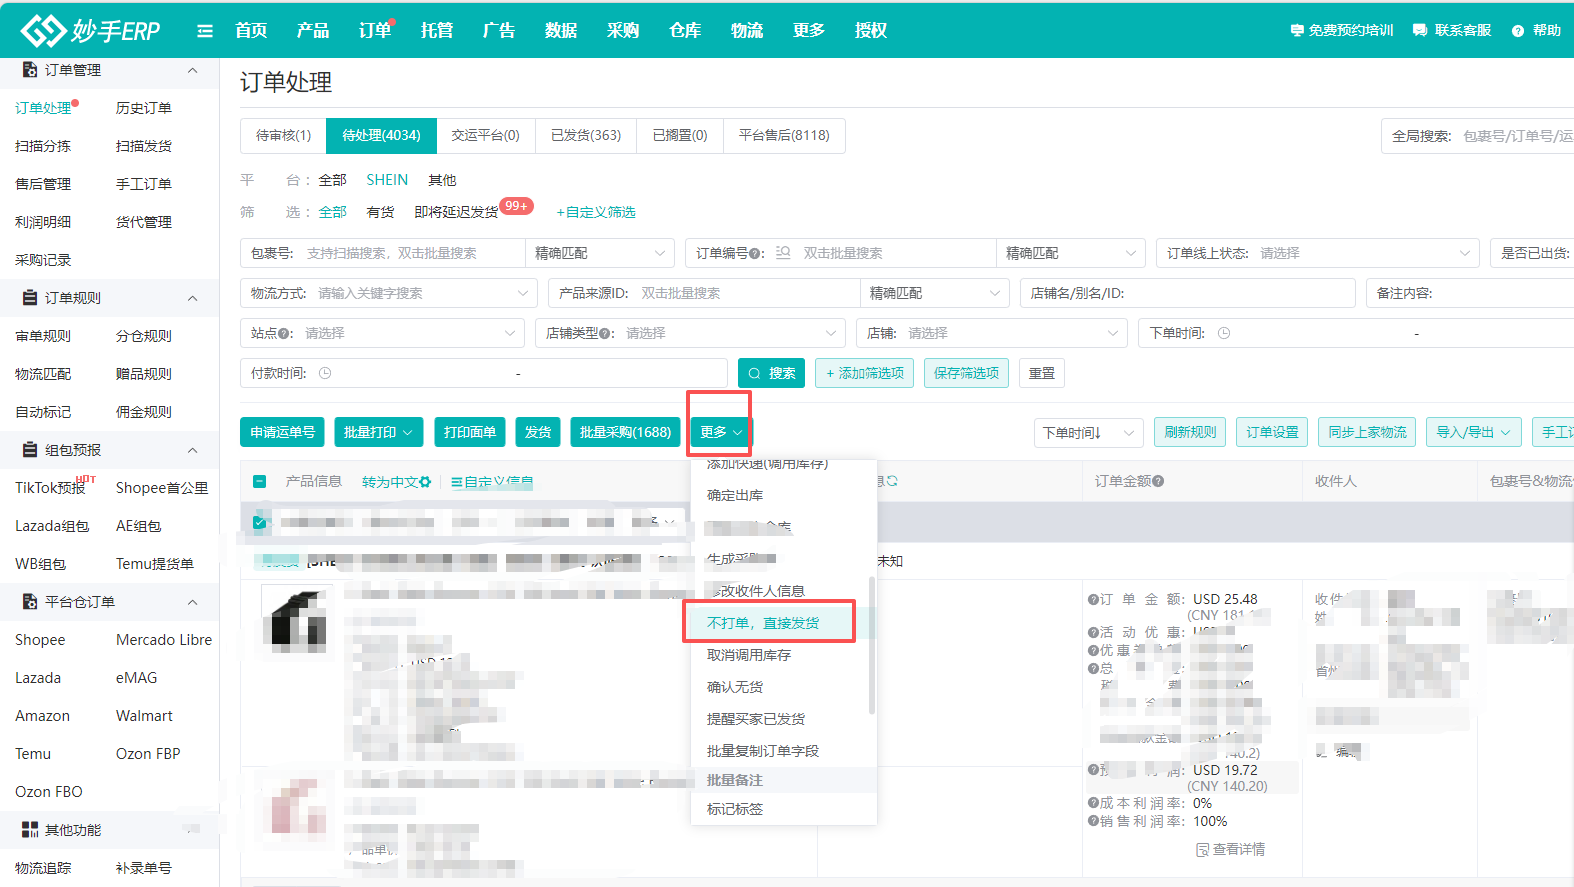Select SHEIN platform filter
The image size is (1574, 887).
click(387, 180)
